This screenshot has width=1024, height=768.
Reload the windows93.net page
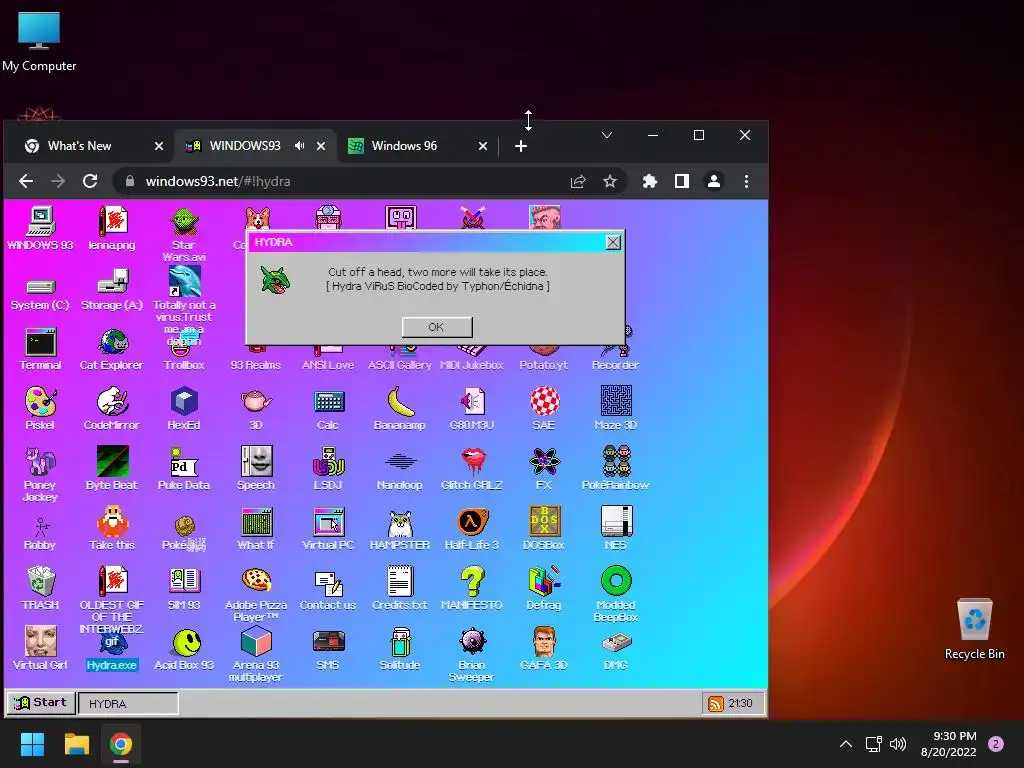[x=90, y=181]
